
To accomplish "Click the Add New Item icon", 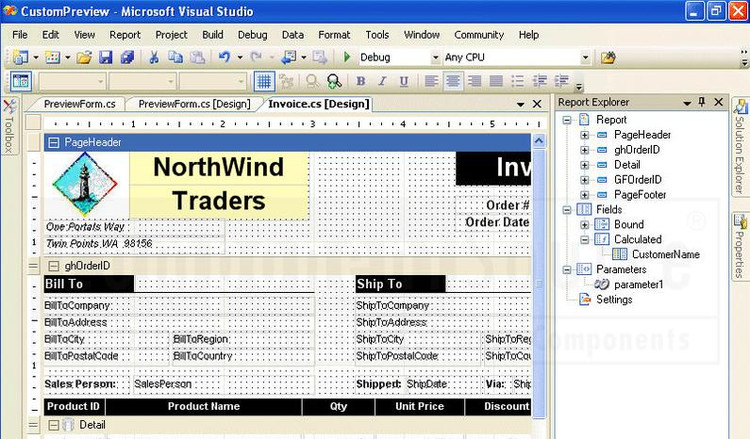I will pos(53,57).
